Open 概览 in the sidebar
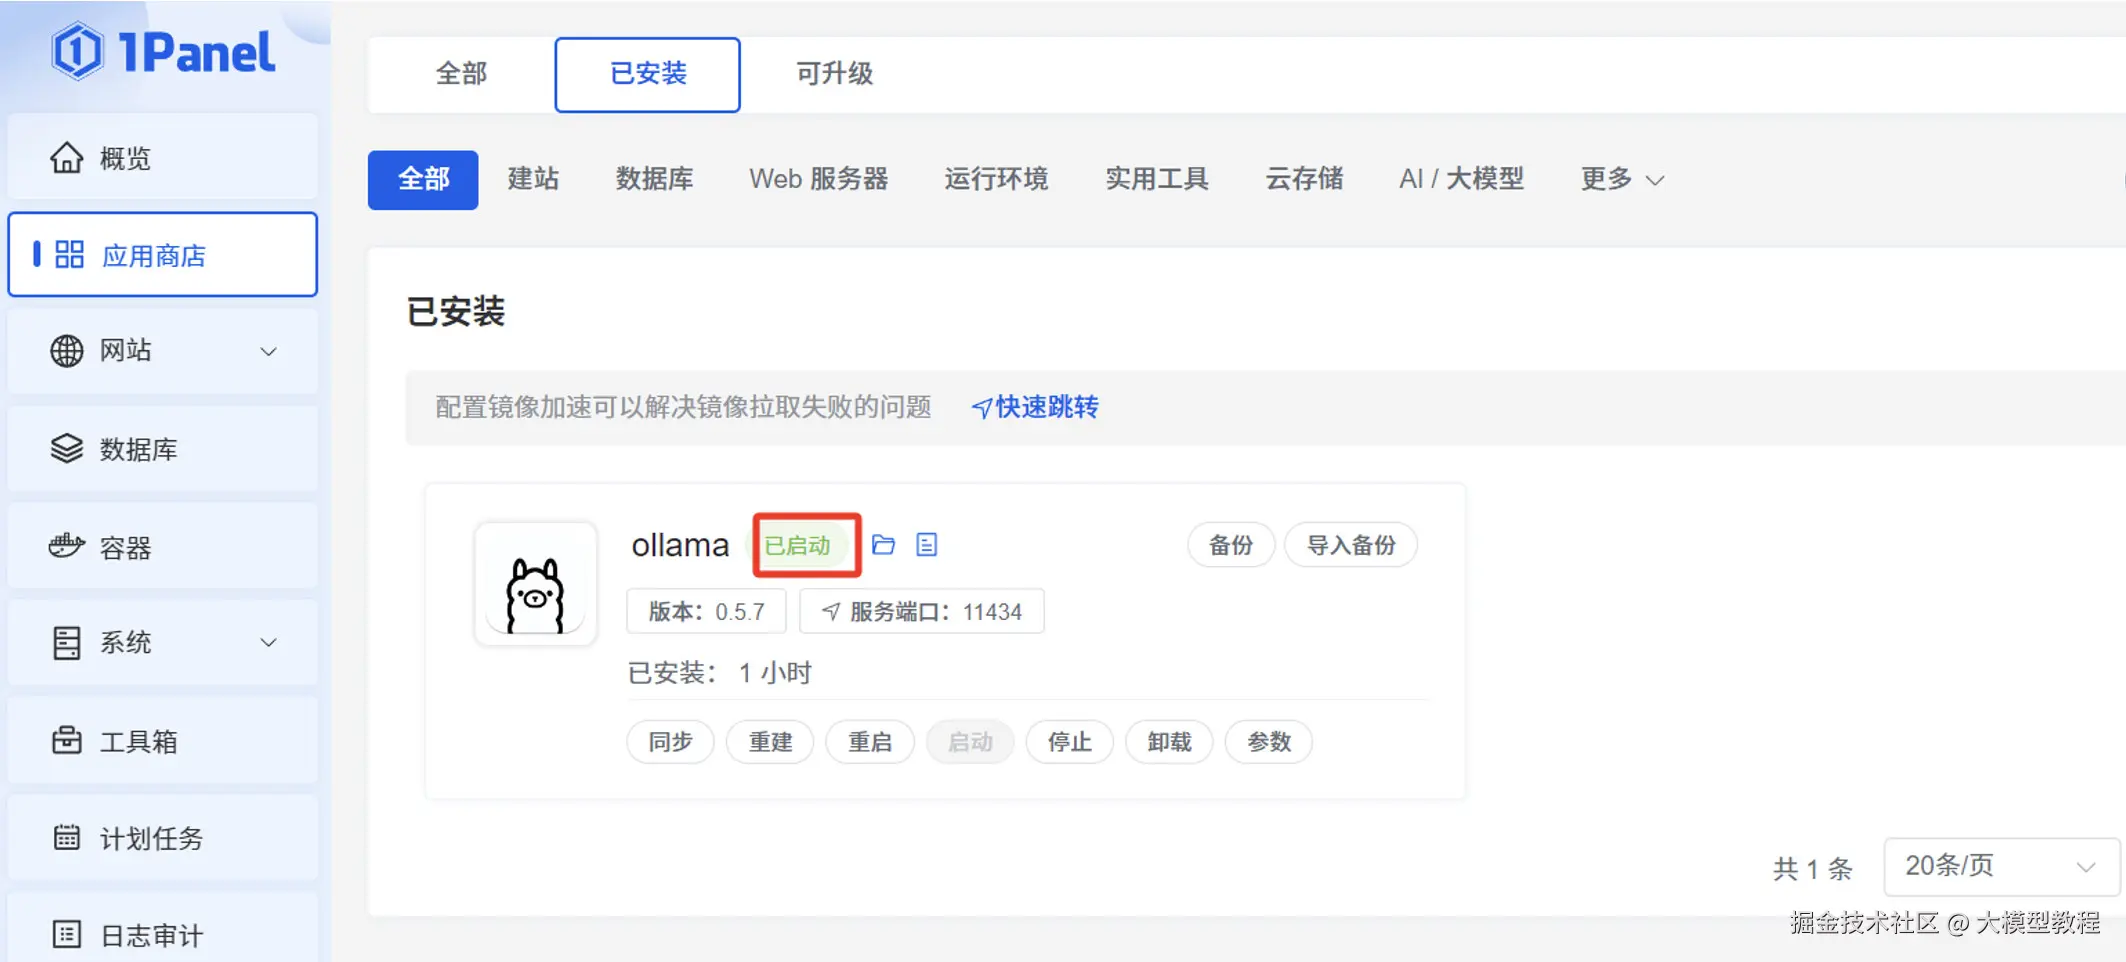This screenshot has height=962, width=2126. pyautogui.click(x=163, y=158)
